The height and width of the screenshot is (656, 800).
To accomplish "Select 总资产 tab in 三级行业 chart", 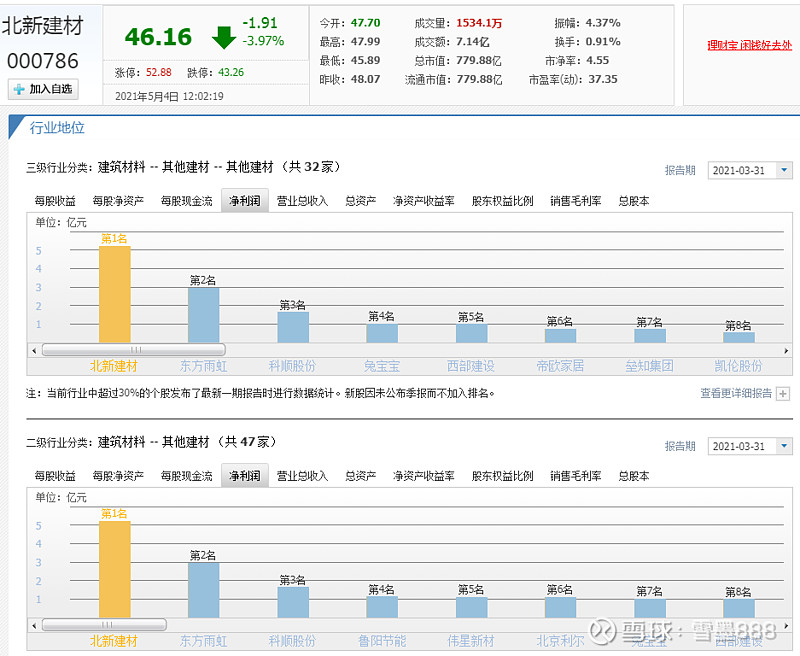I will tap(361, 201).
